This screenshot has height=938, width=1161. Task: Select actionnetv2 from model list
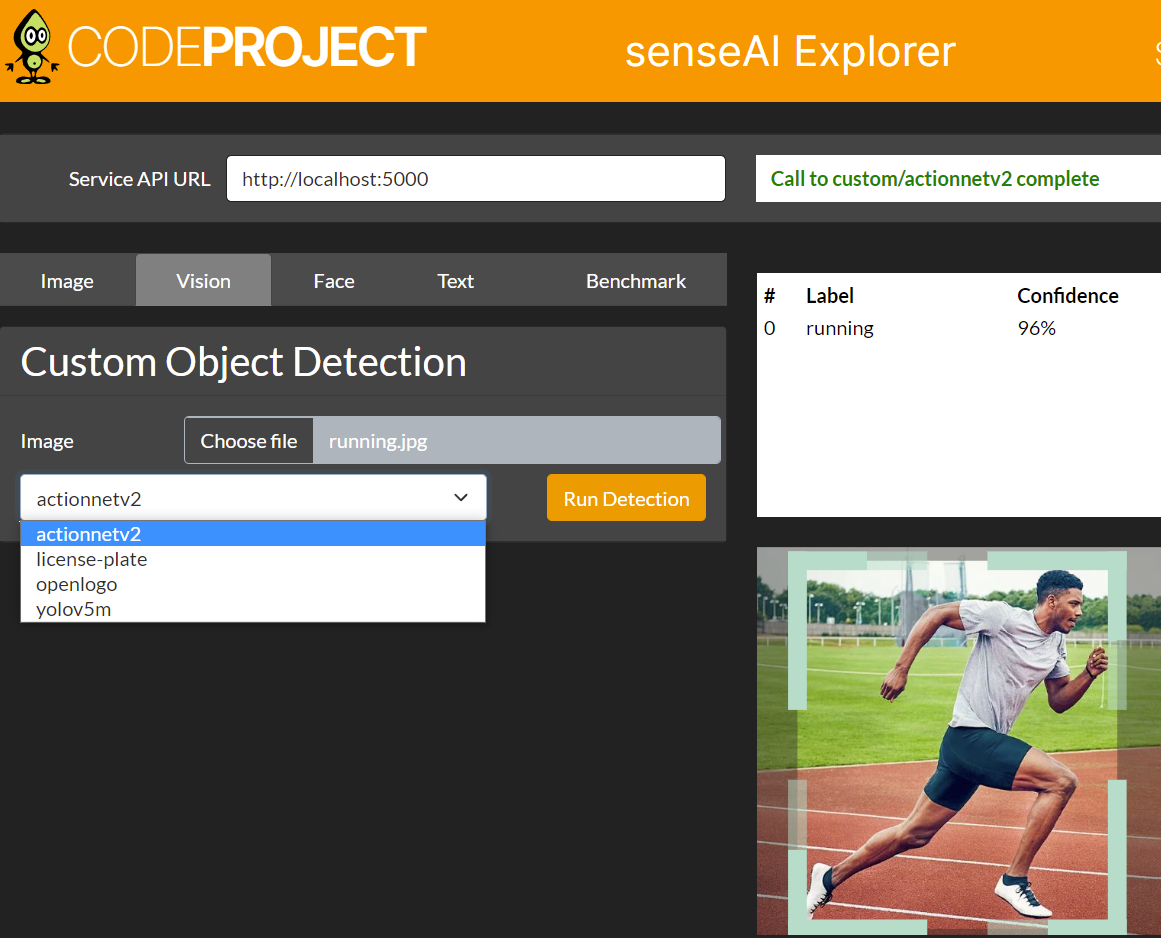coord(253,534)
